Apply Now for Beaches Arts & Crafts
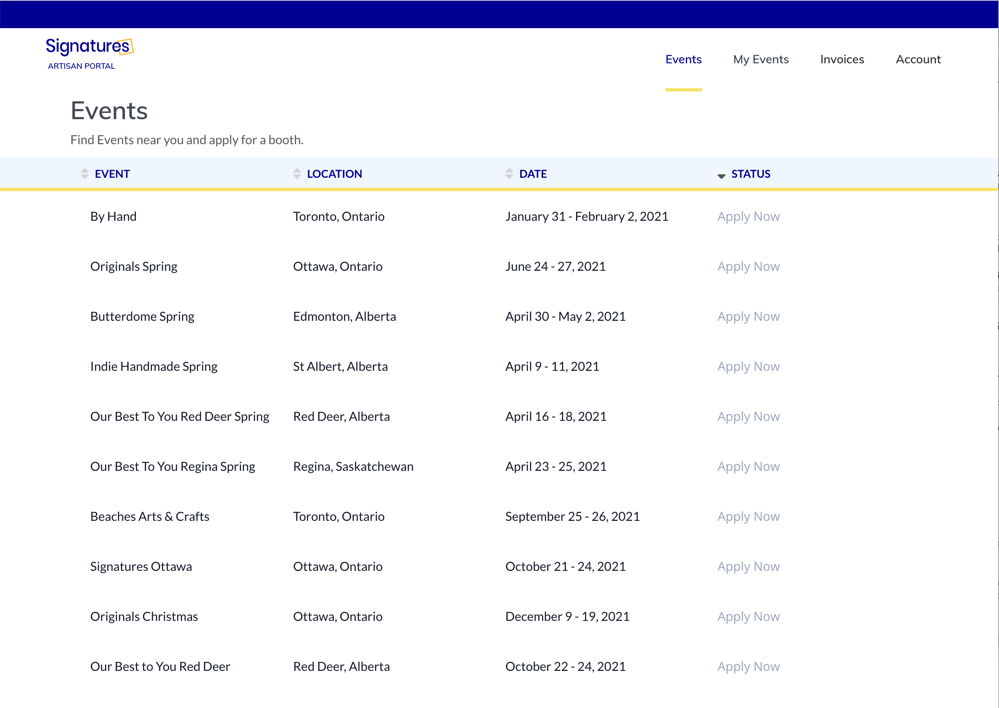The width and height of the screenshot is (999, 708). 748,516
